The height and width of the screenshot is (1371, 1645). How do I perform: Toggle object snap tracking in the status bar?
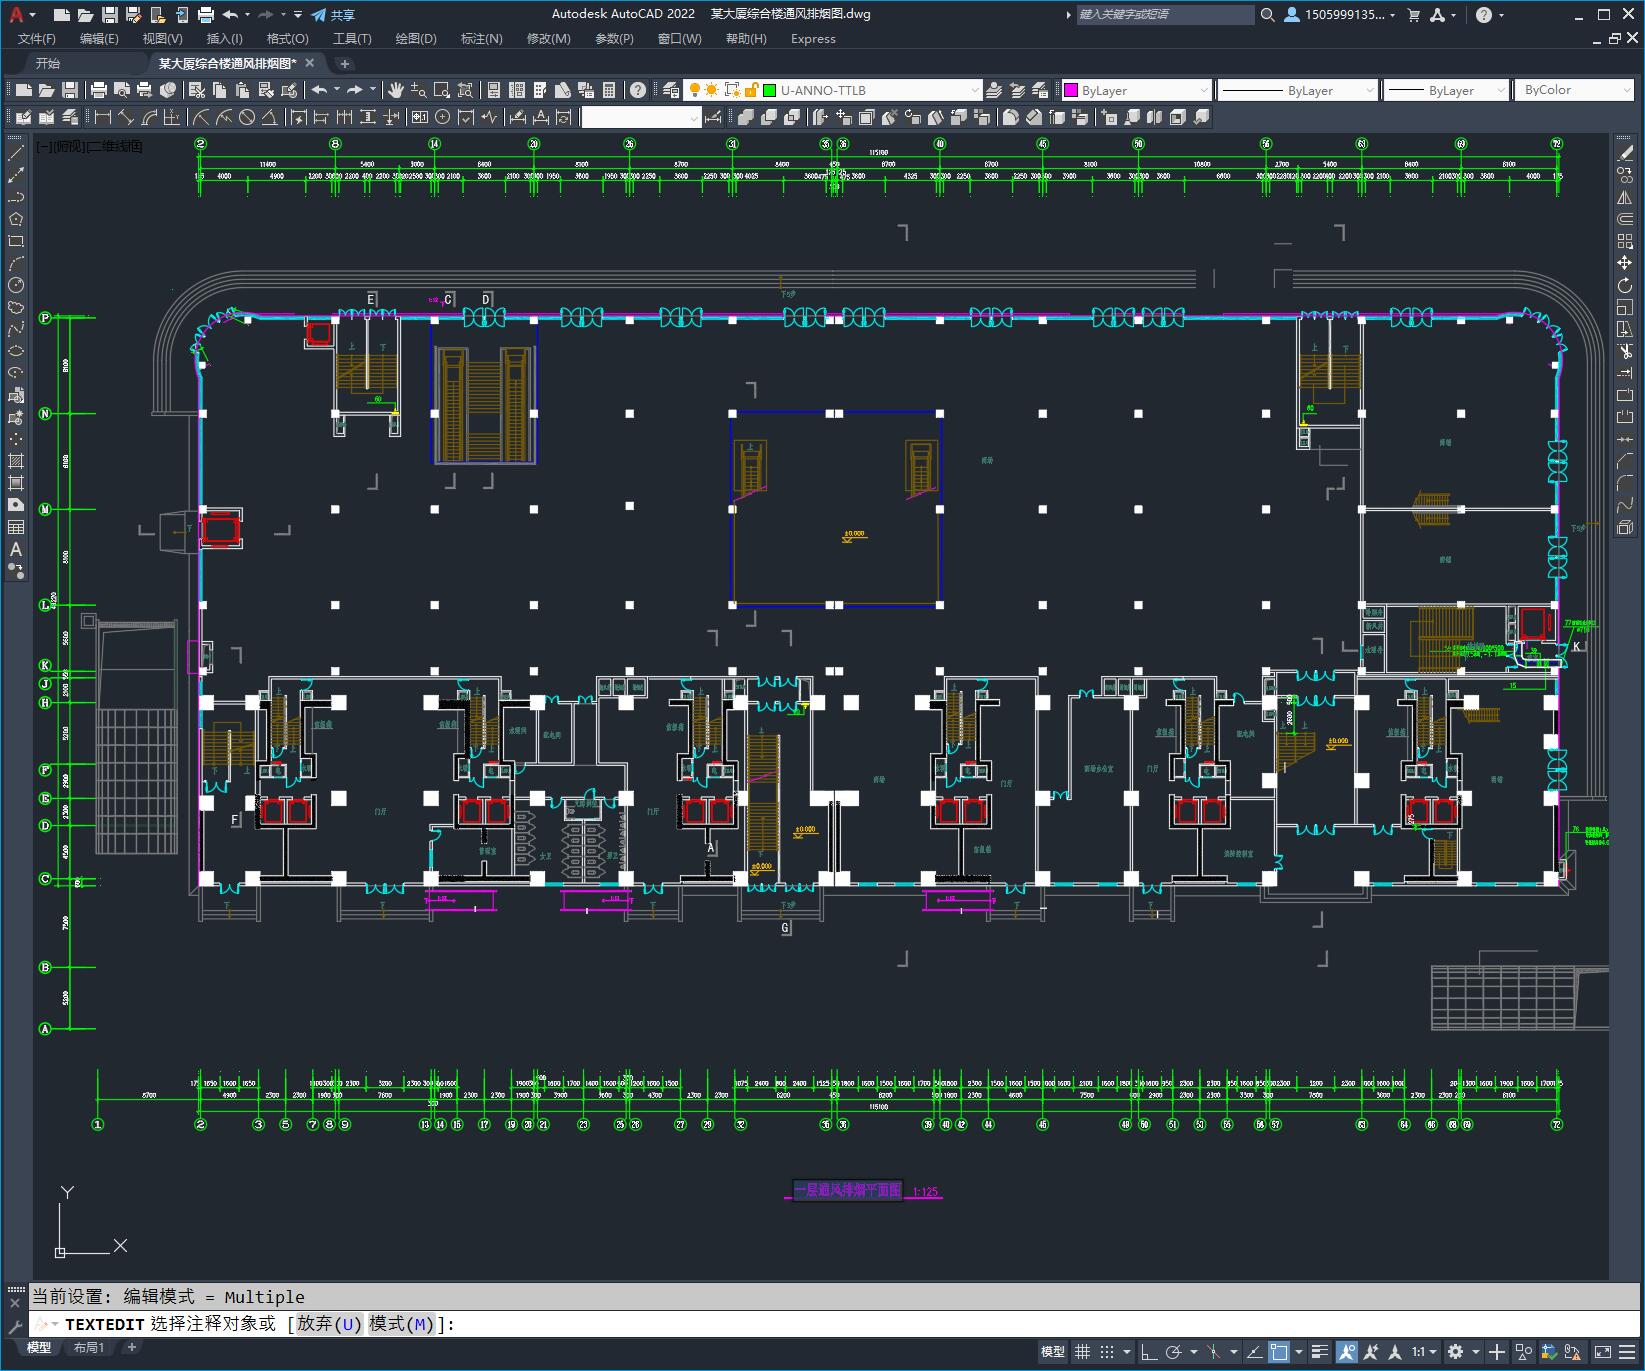1254,1352
